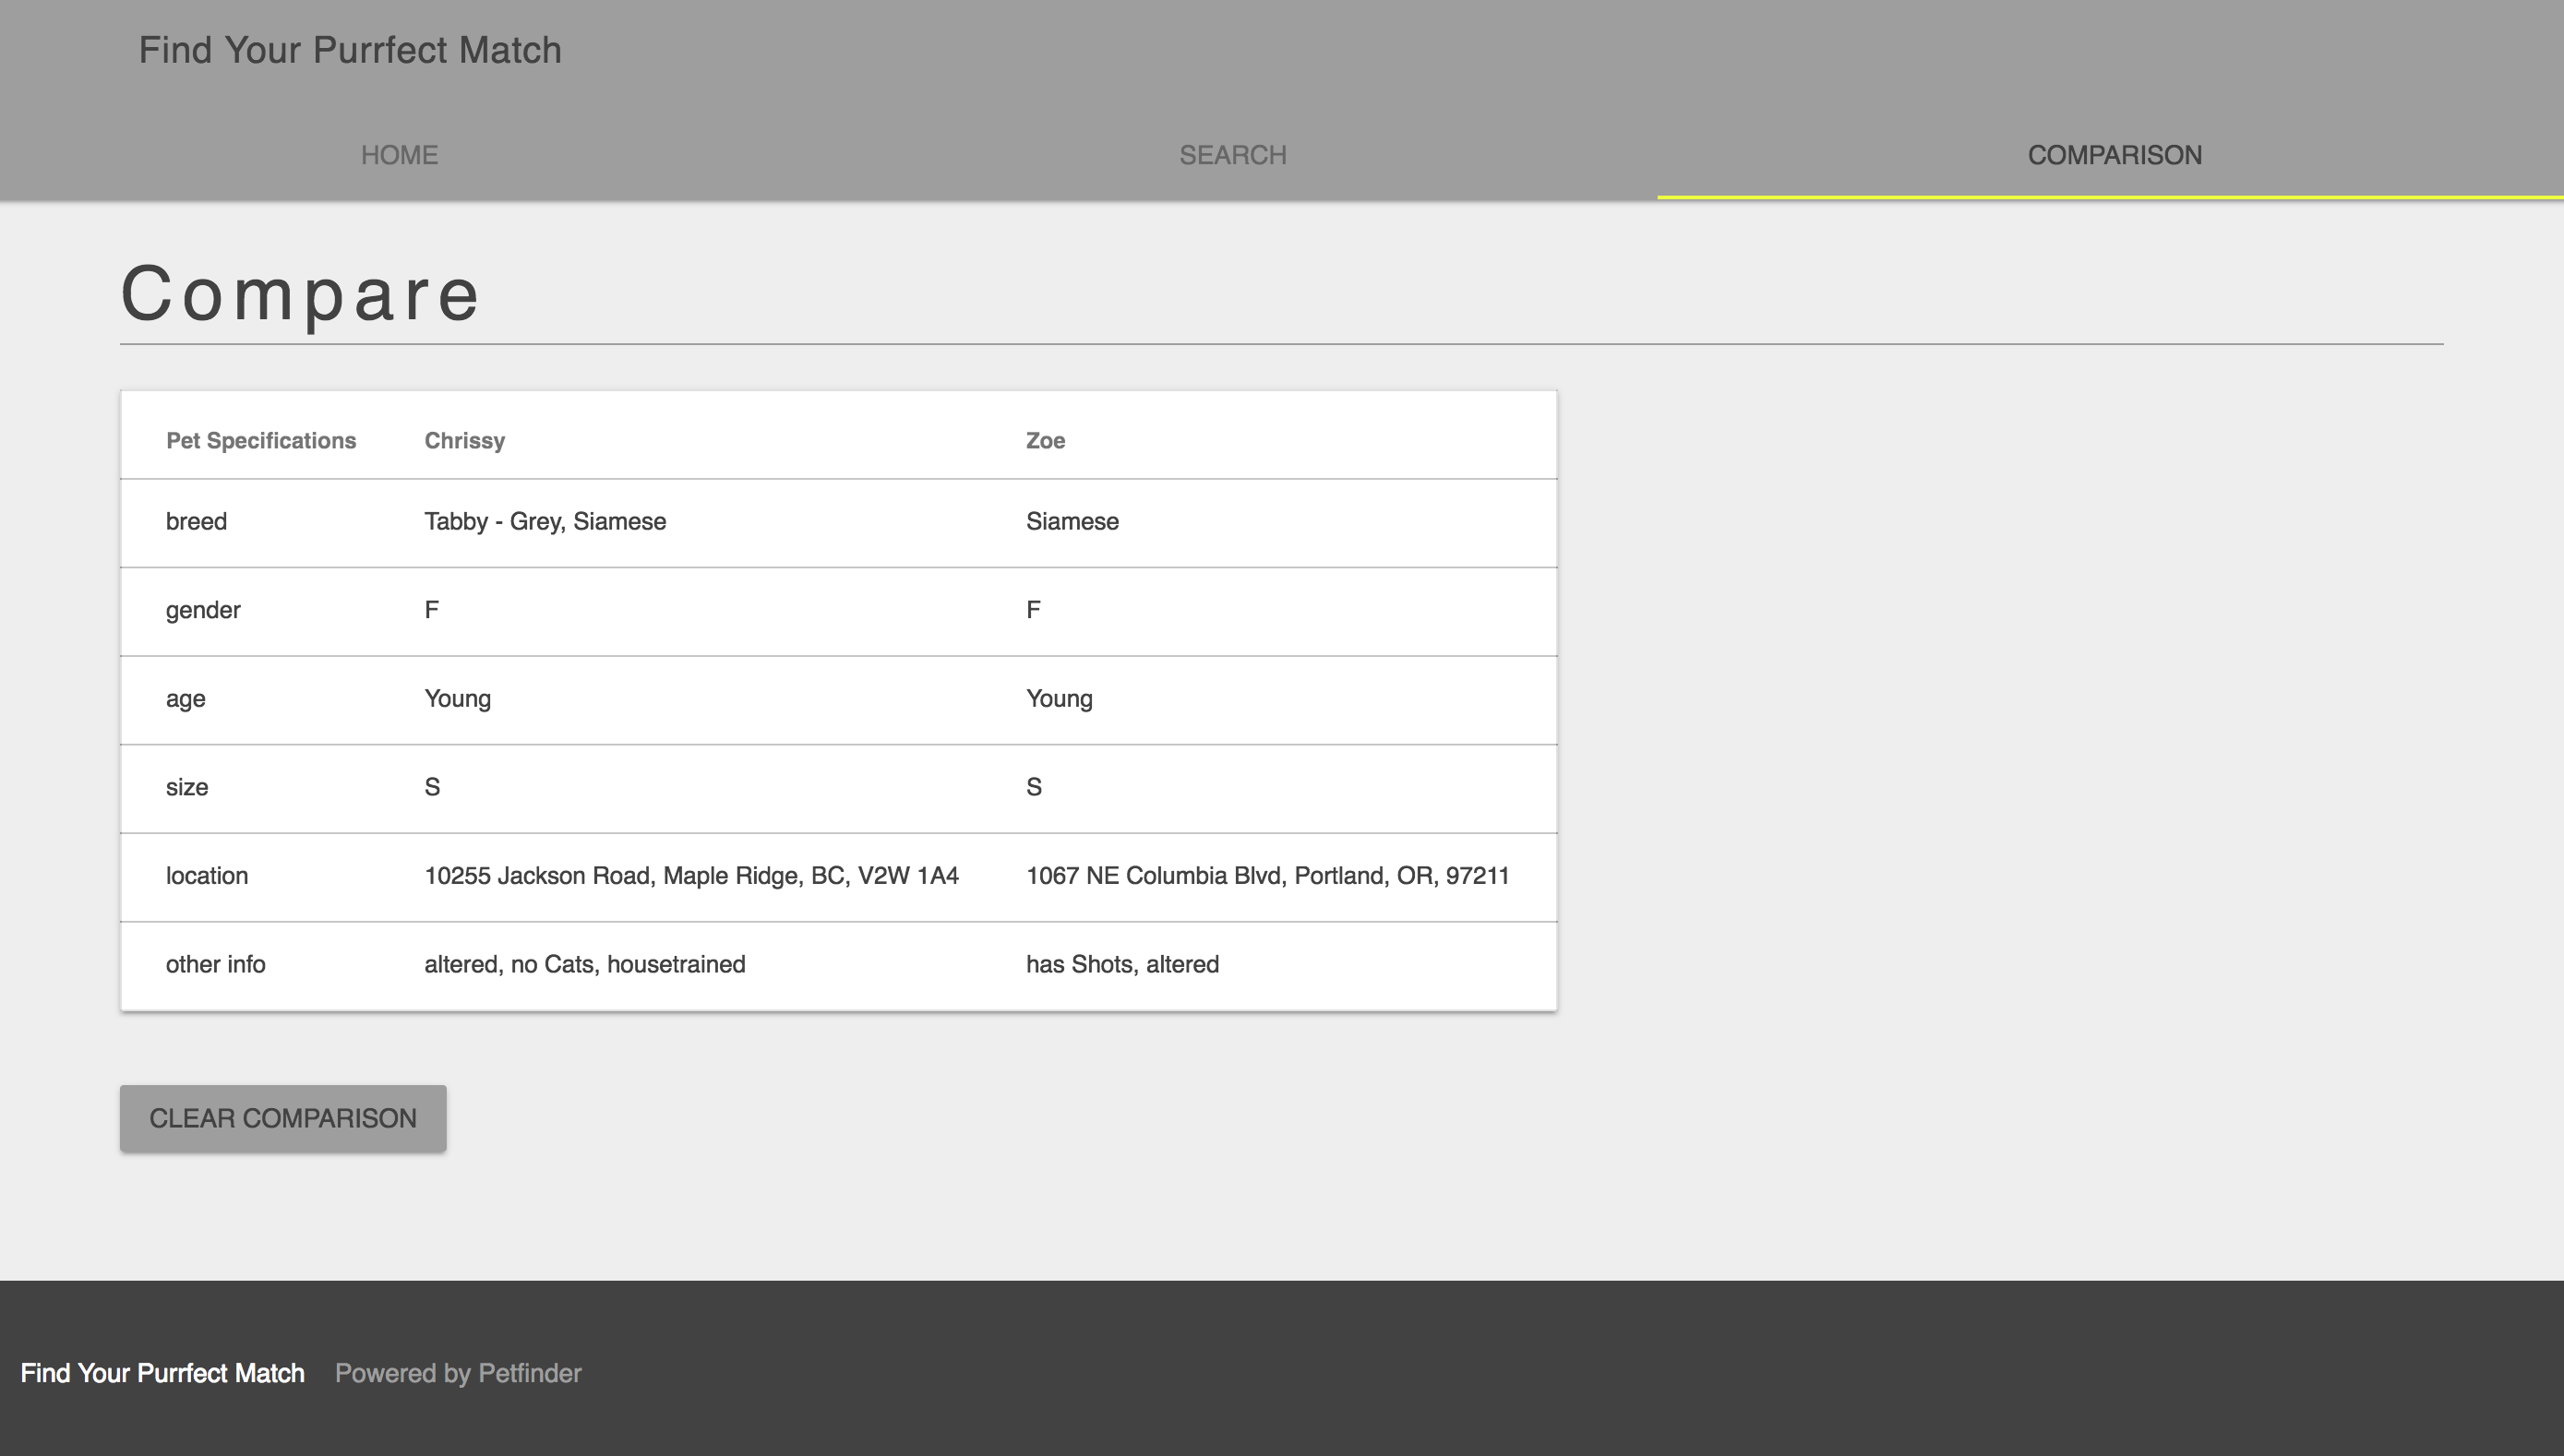Select the COMPARISON tab
This screenshot has width=2564, height=1456.
pos(2114,155)
